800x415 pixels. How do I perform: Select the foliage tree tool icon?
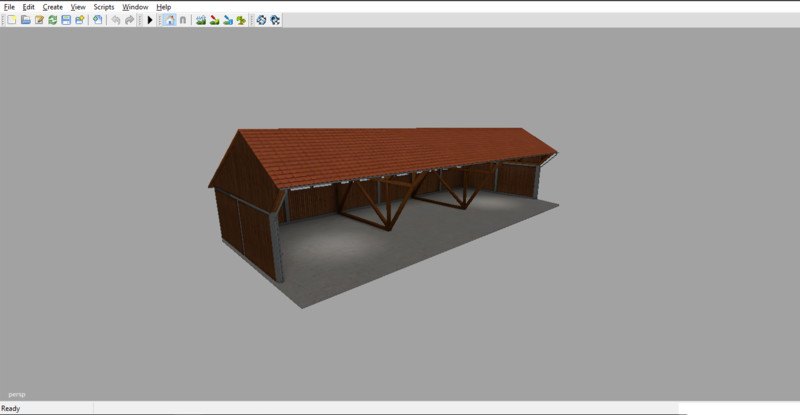(241, 20)
